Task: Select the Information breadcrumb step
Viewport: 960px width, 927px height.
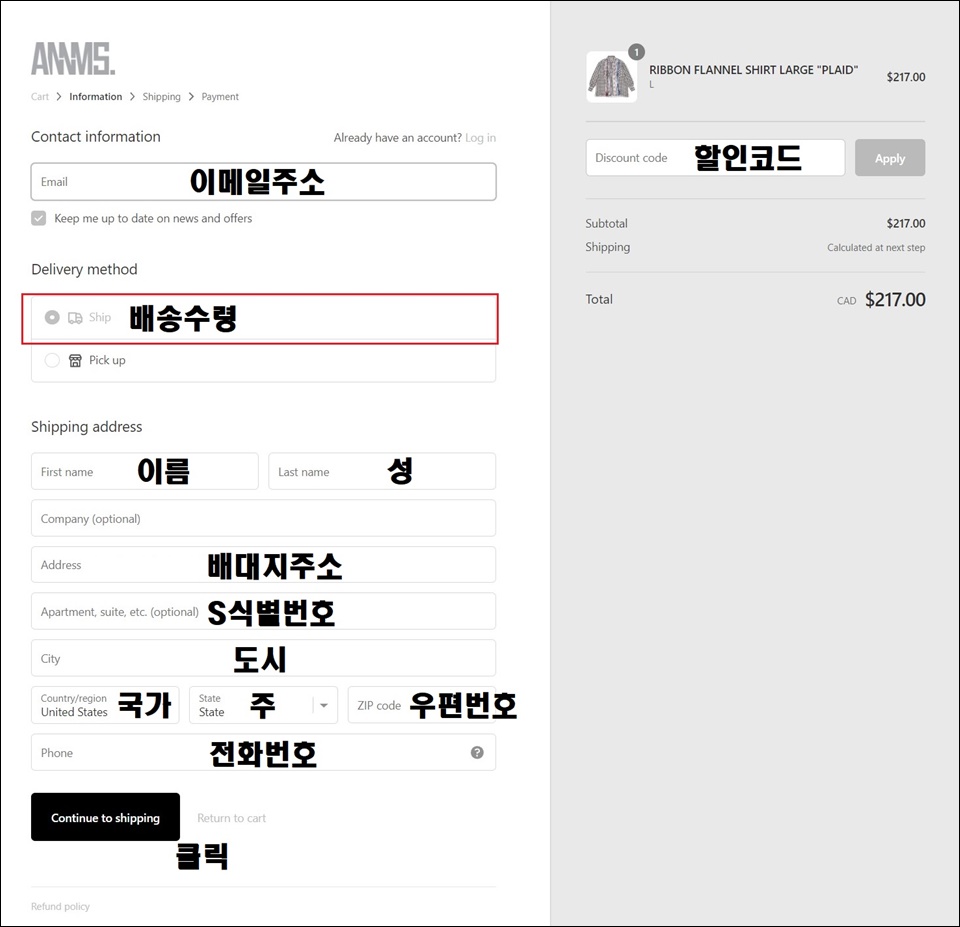Action: 96,97
